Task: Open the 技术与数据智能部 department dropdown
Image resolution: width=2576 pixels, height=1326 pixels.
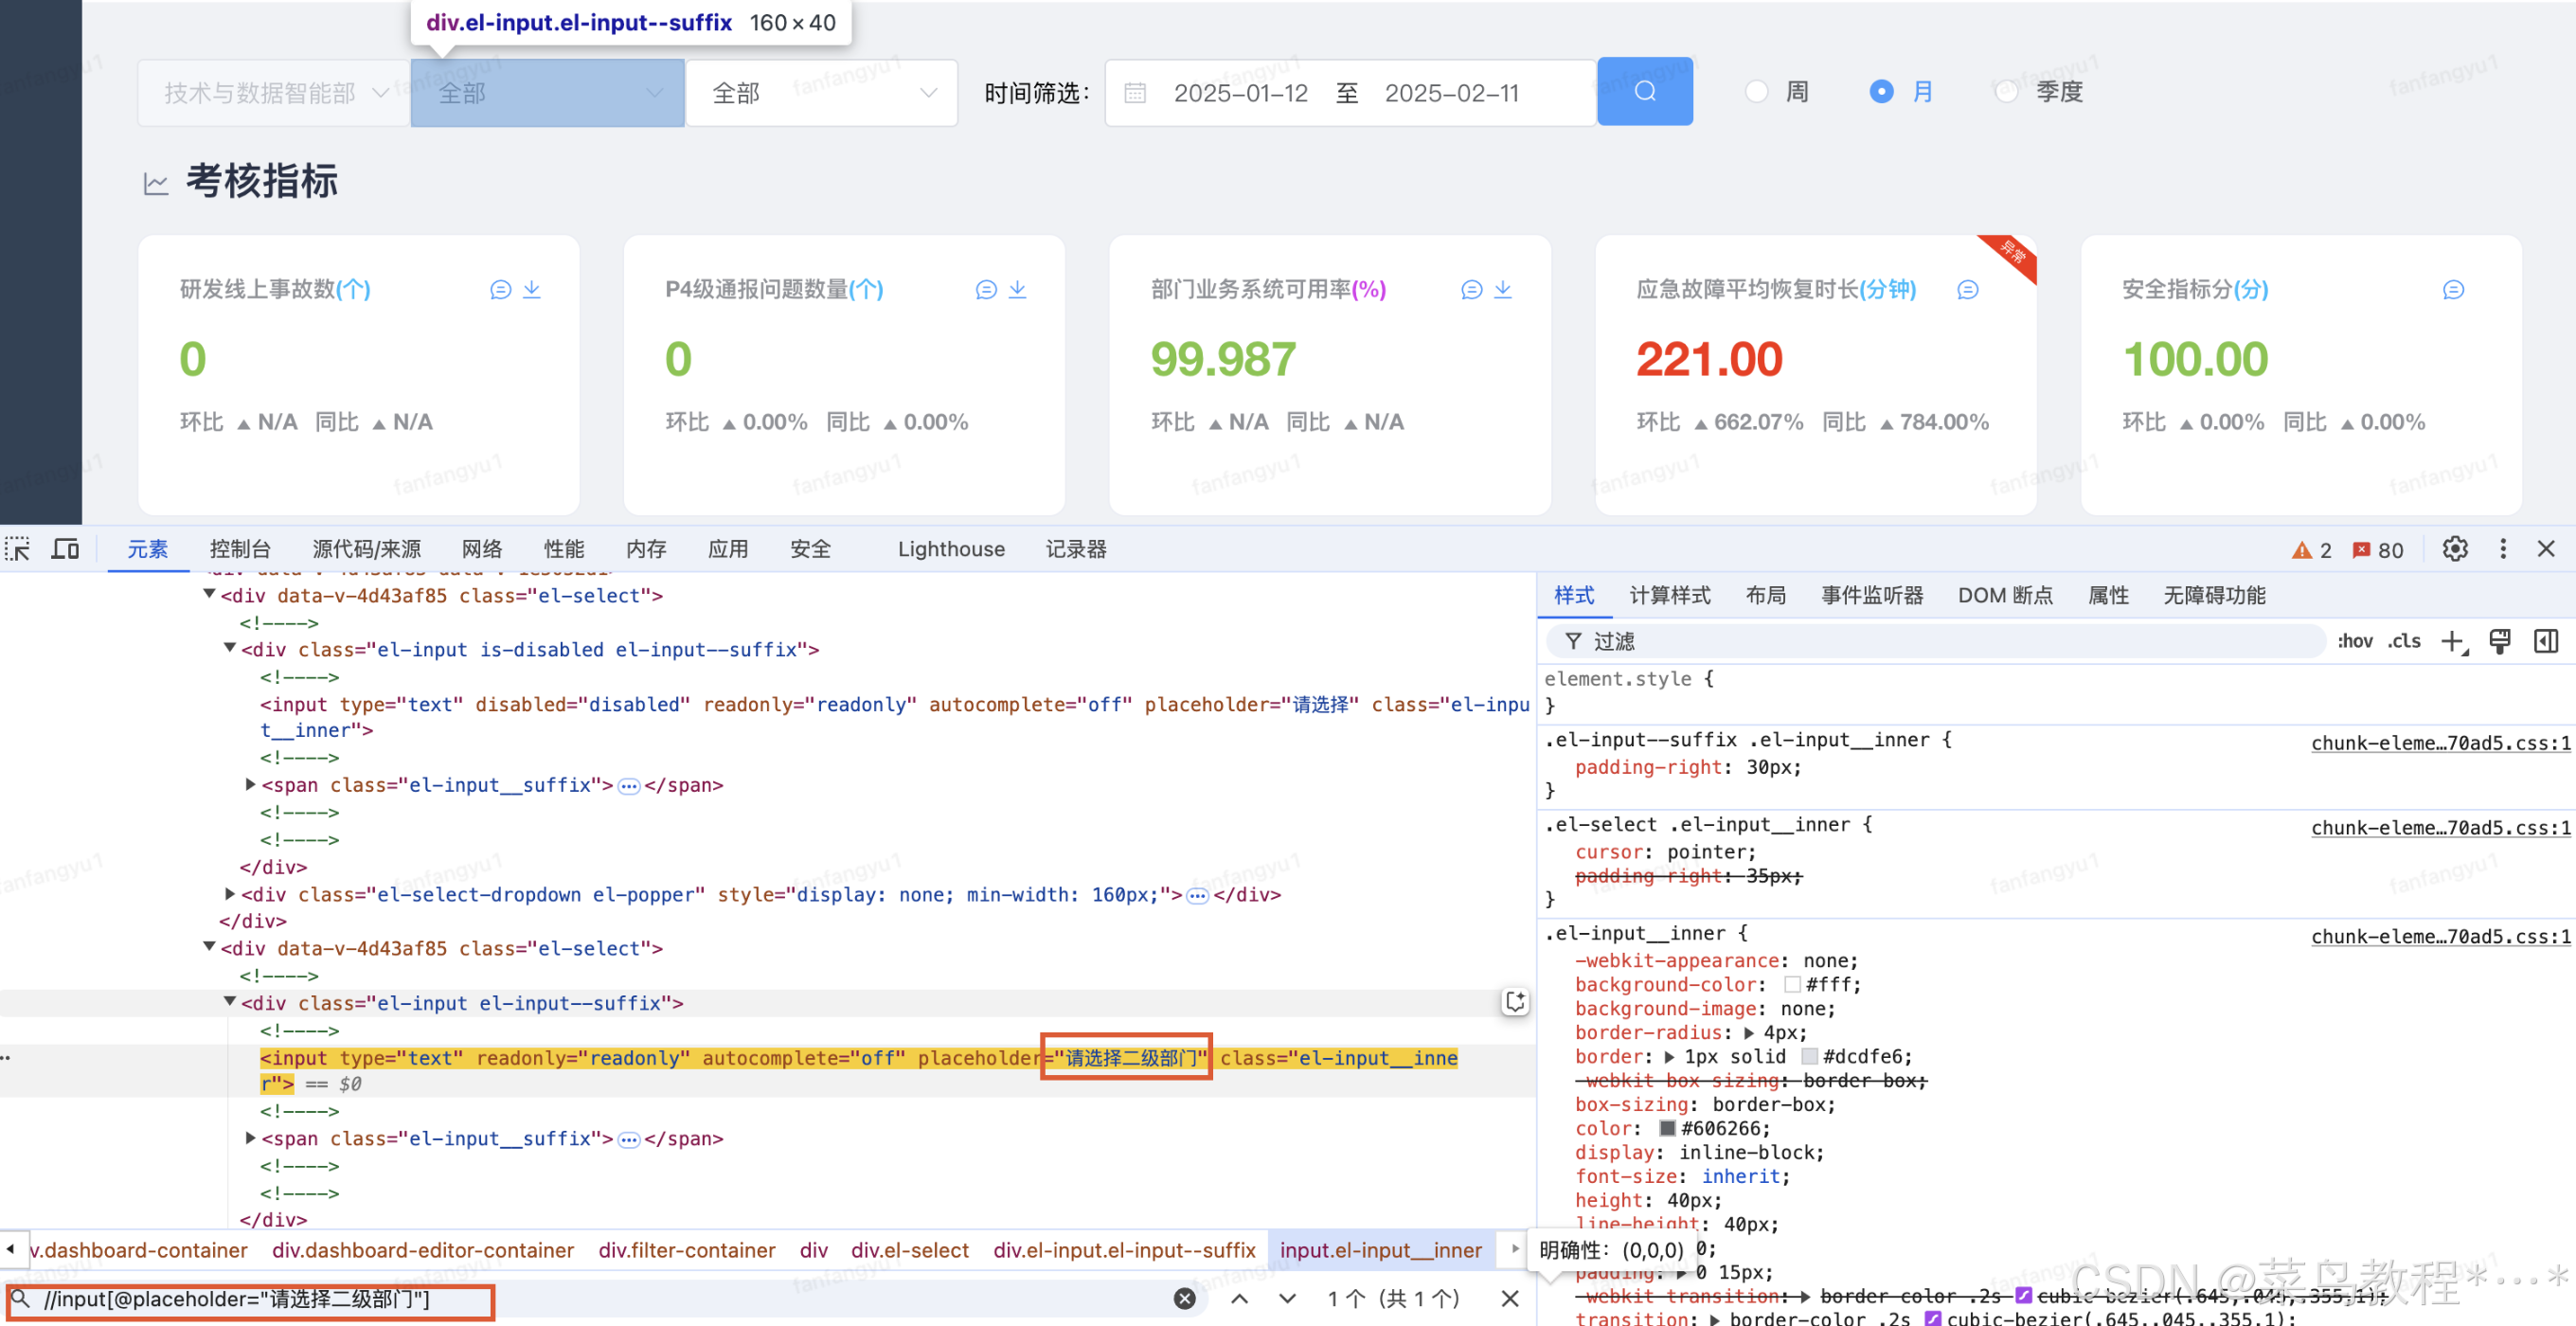Action: (273, 93)
